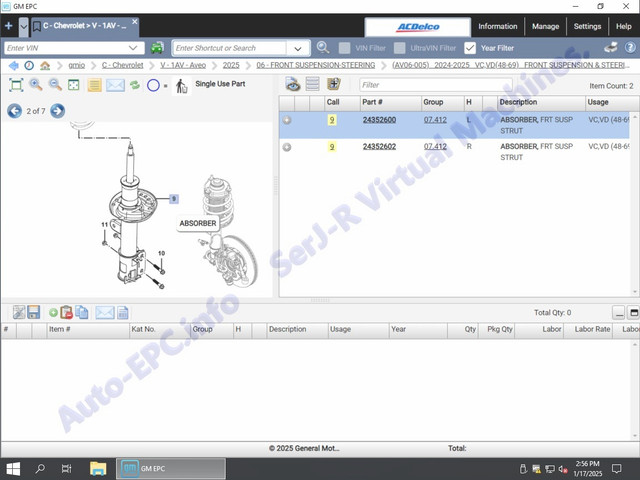The width and height of the screenshot is (640, 480).
Task: Click the clipboard delete icon
Action: pos(67,312)
